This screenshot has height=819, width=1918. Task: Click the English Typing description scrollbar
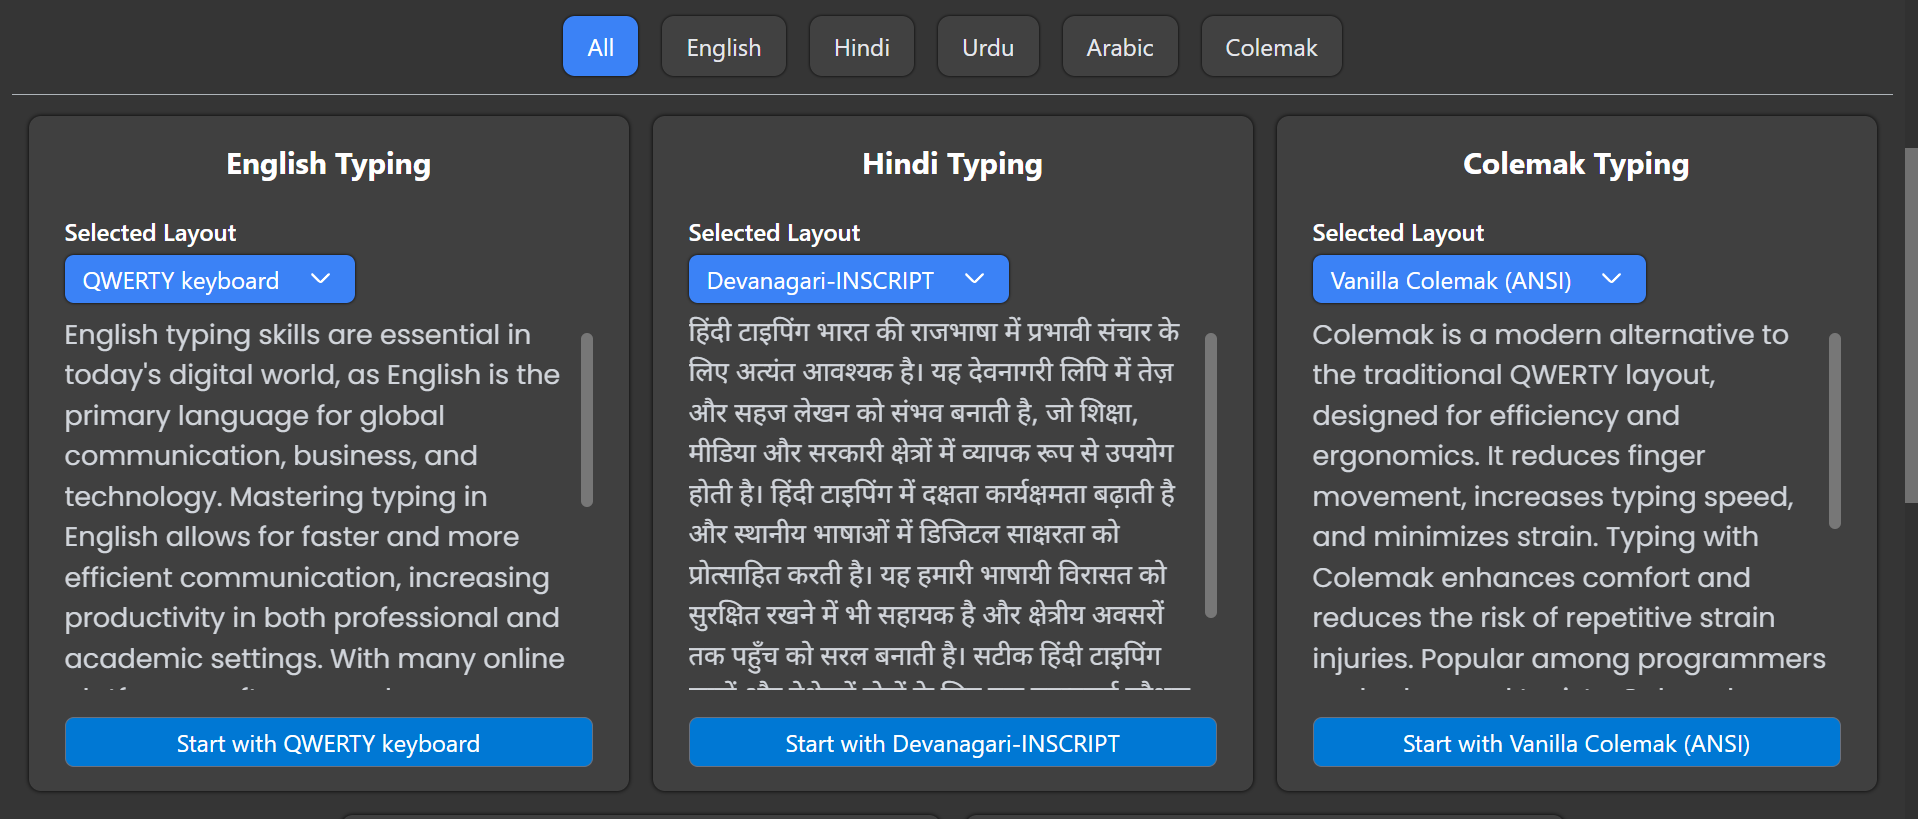pyautogui.click(x=587, y=420)
